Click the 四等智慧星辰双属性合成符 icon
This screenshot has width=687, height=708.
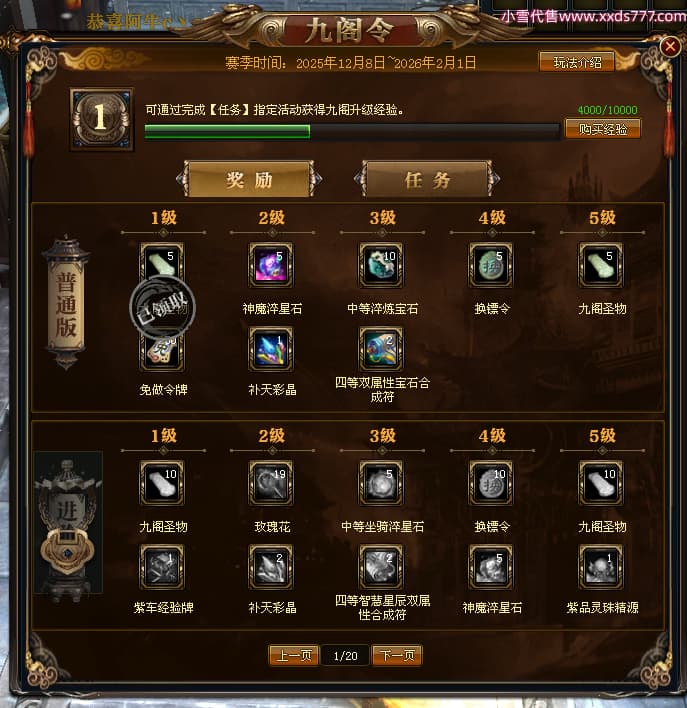(381, 567)
